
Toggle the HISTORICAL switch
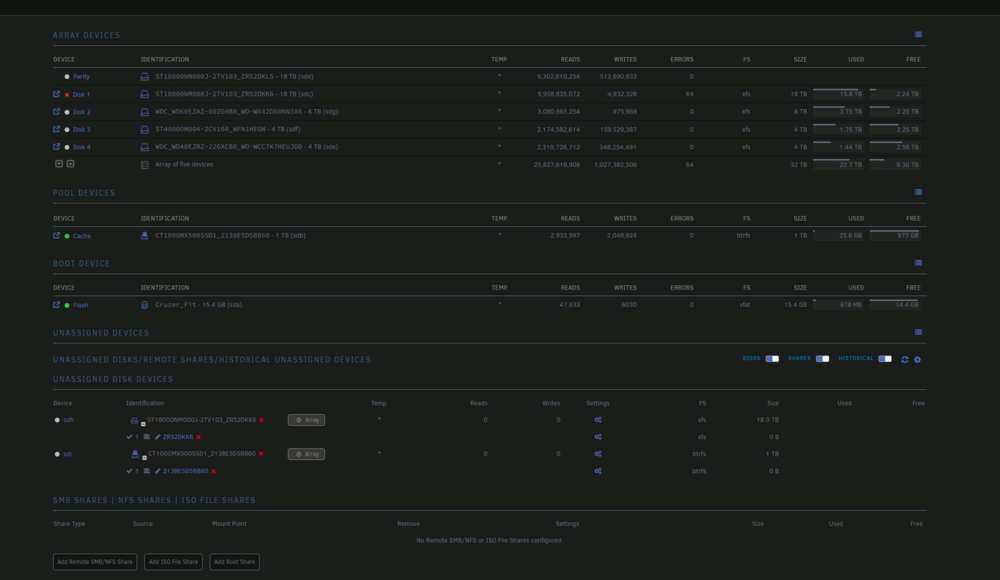pos(885,359)
